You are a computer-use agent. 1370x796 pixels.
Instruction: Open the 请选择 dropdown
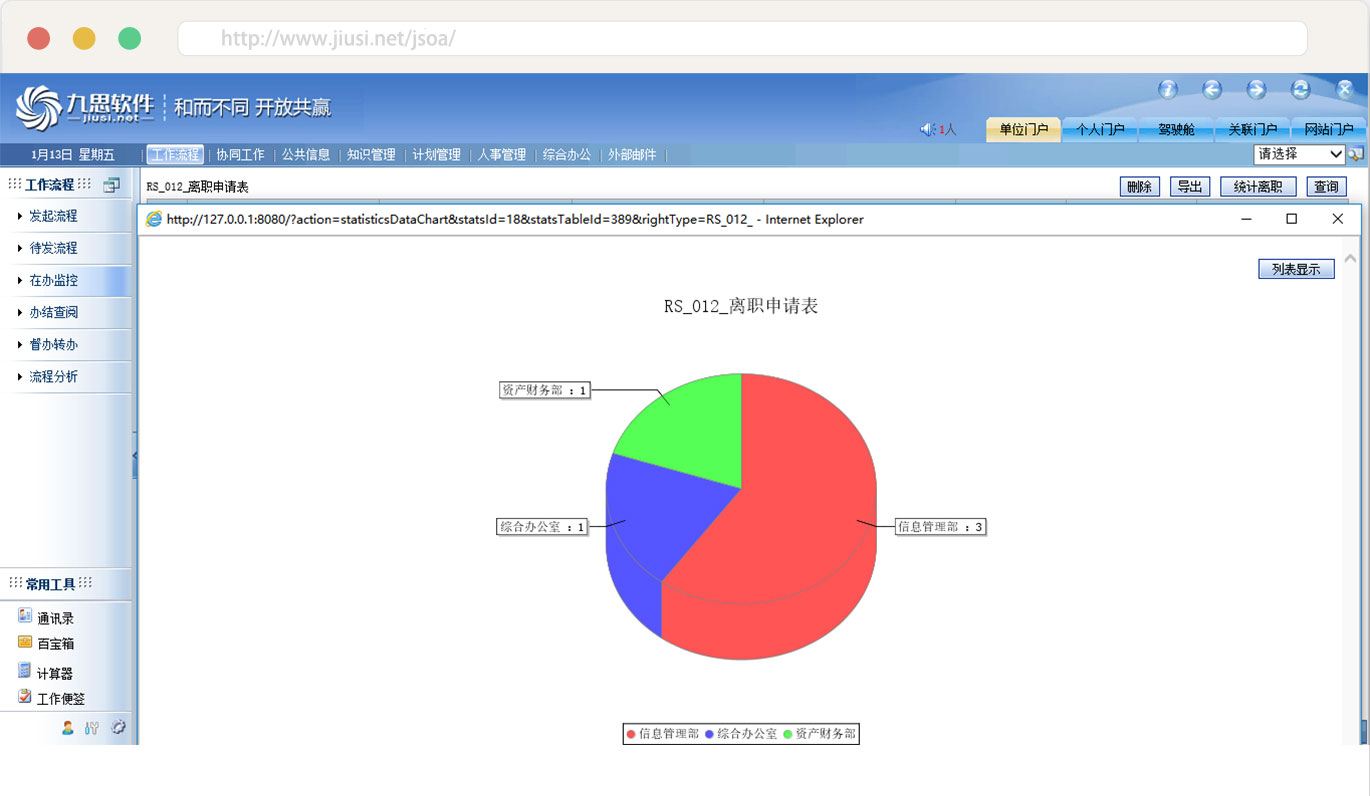[x=1299, y=154]
